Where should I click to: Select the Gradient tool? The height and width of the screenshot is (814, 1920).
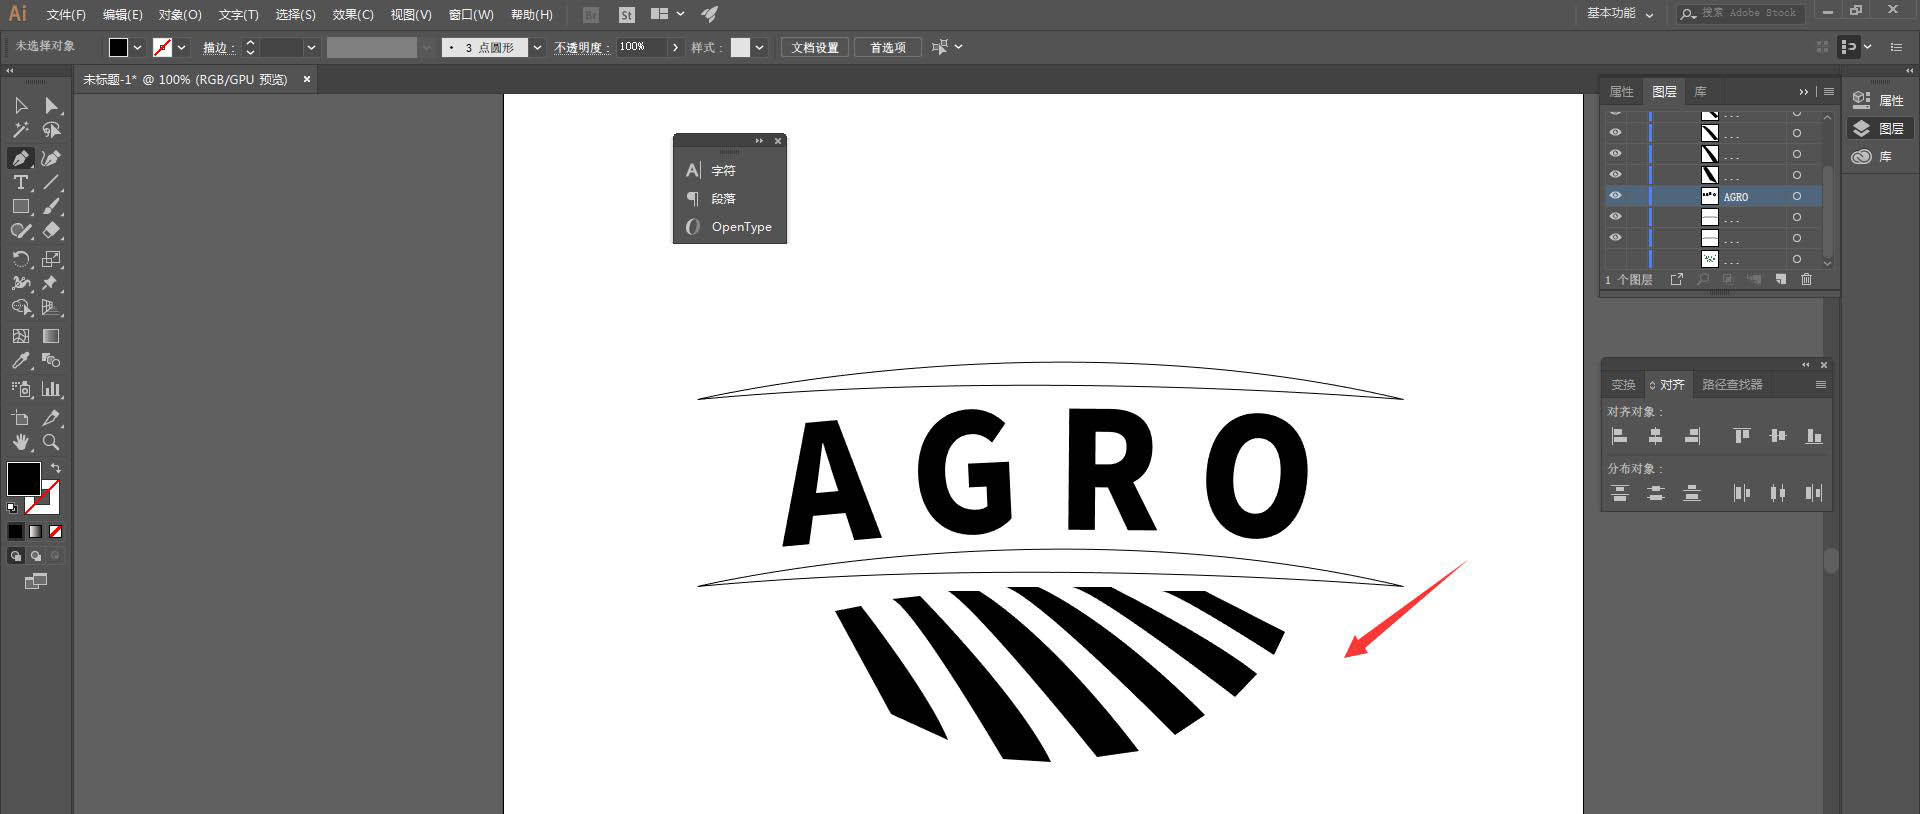coord(51,336)
